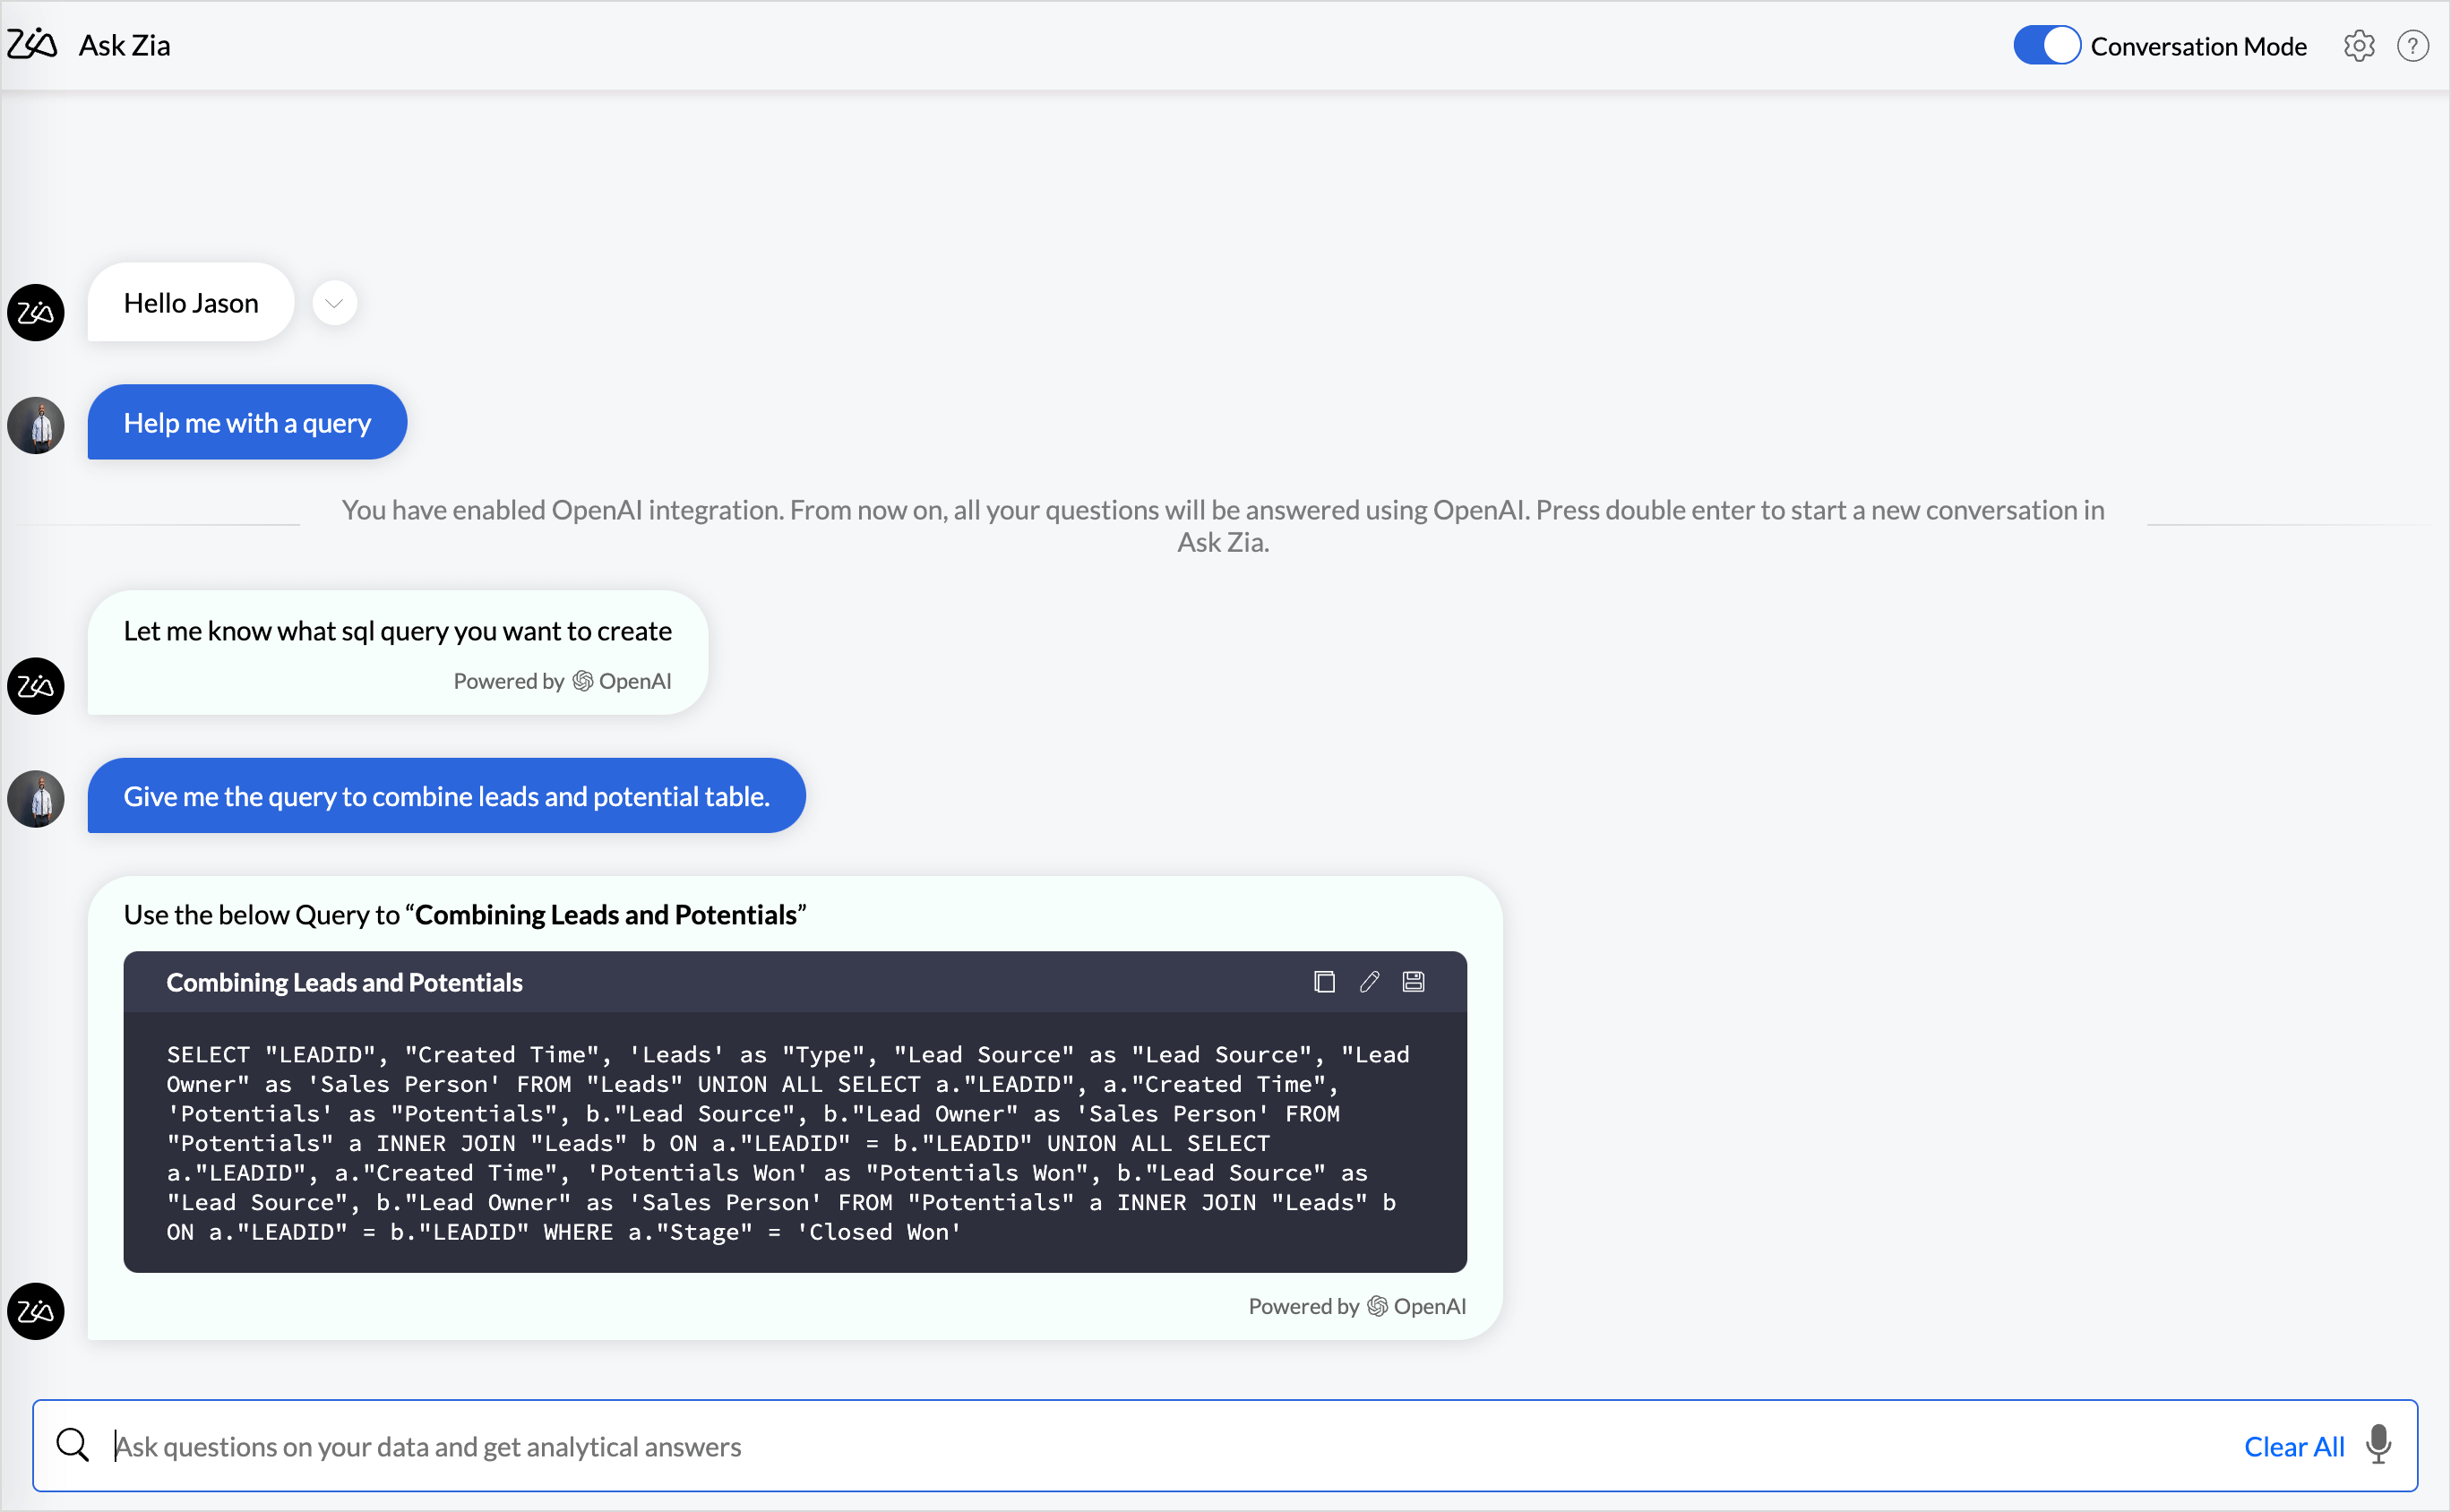Click the Zia logo in header

pyautogui.click(x=32, y=44)
